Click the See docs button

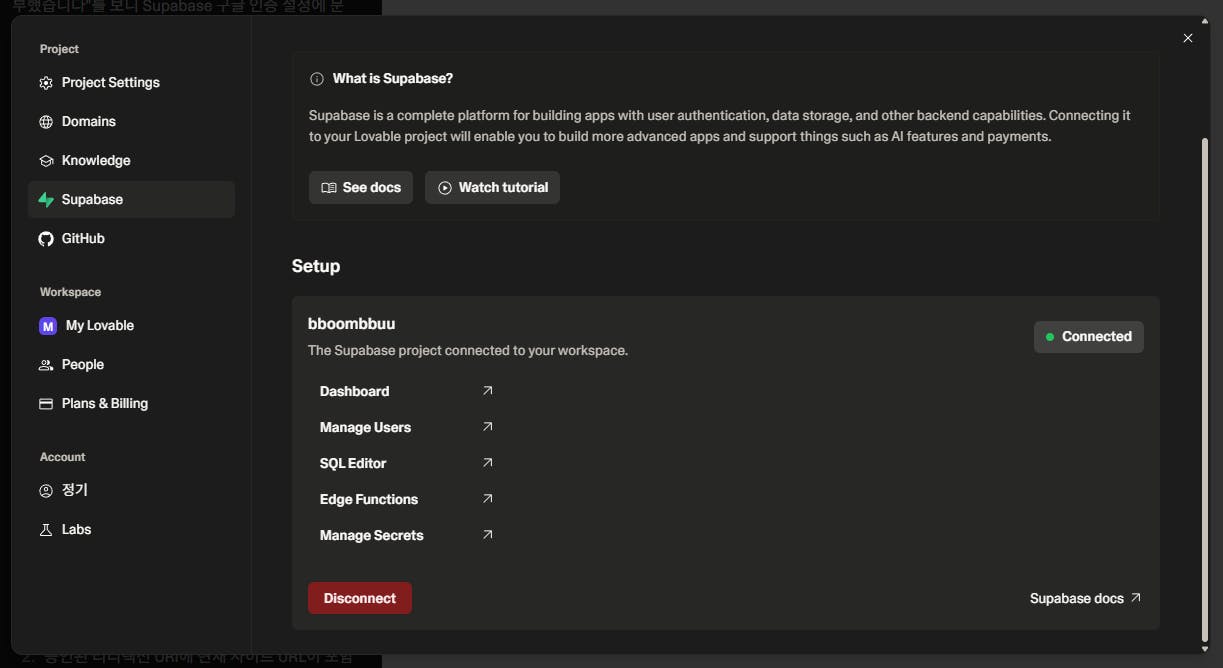361,188
